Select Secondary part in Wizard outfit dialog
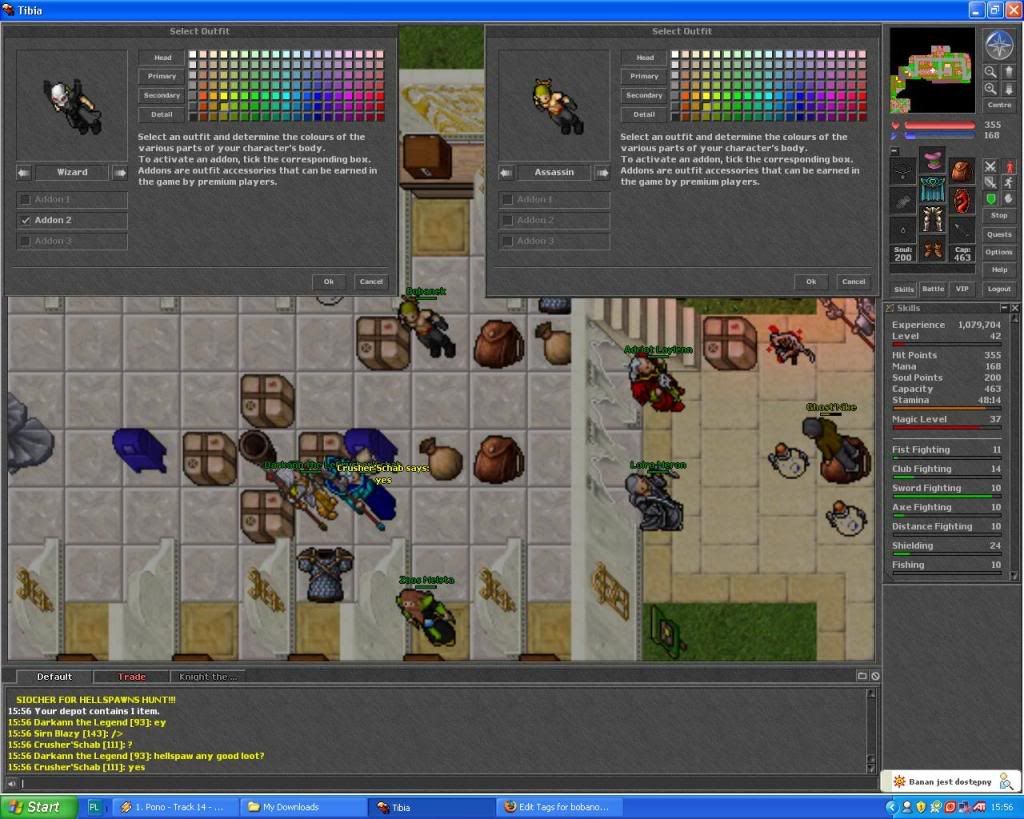The height and width of the screenshot is (819, 1024). 162,95
